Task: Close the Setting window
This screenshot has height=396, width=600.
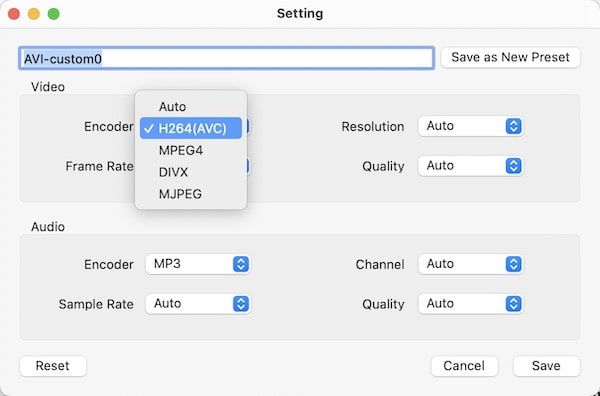Action: tap(14, 14)
